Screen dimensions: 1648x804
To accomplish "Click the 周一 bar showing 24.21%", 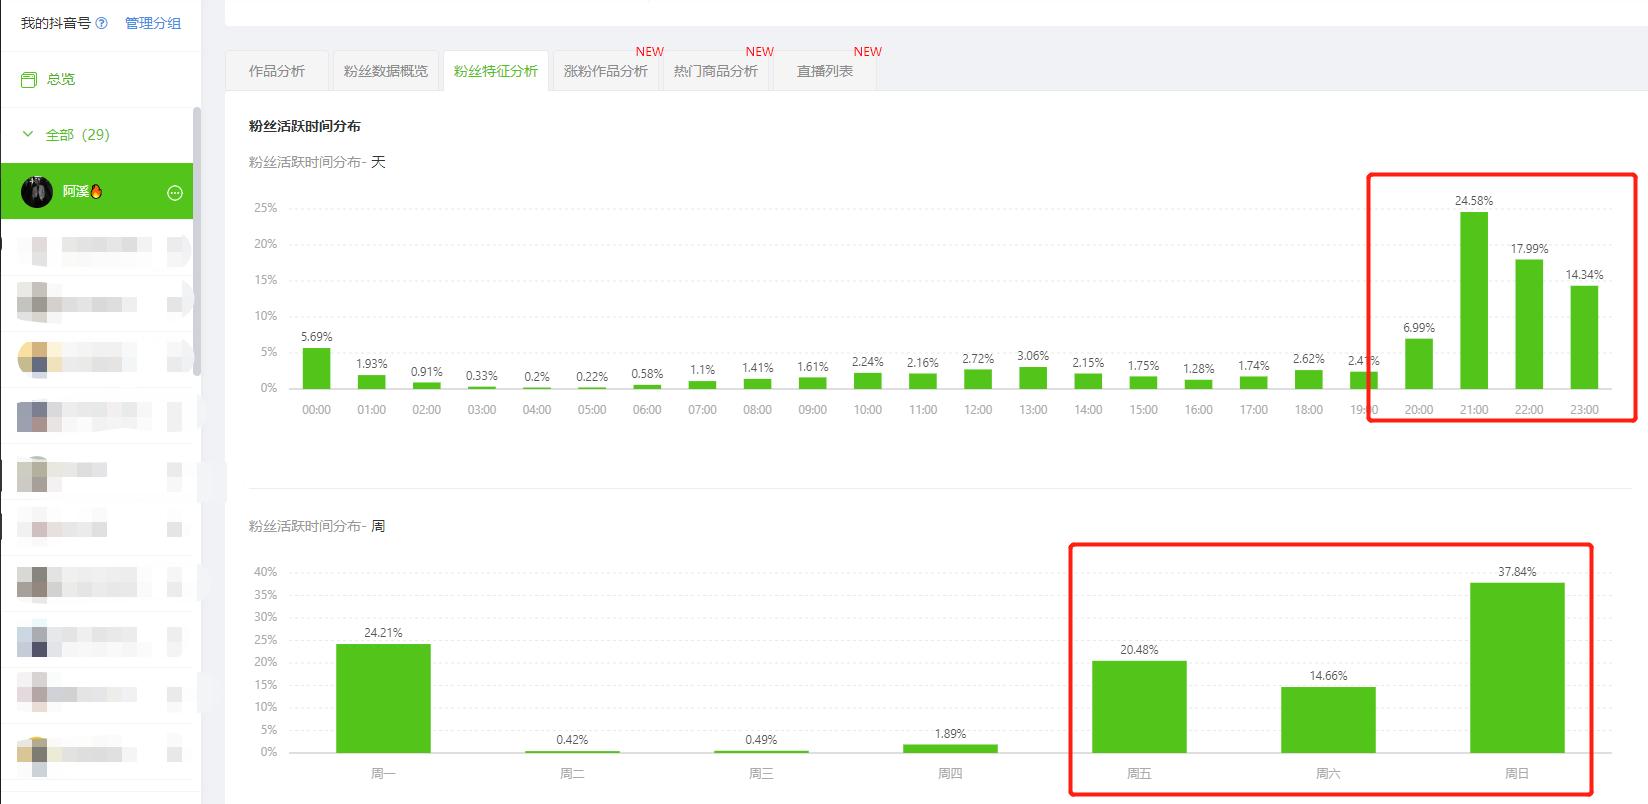I will tap(383, 698).
